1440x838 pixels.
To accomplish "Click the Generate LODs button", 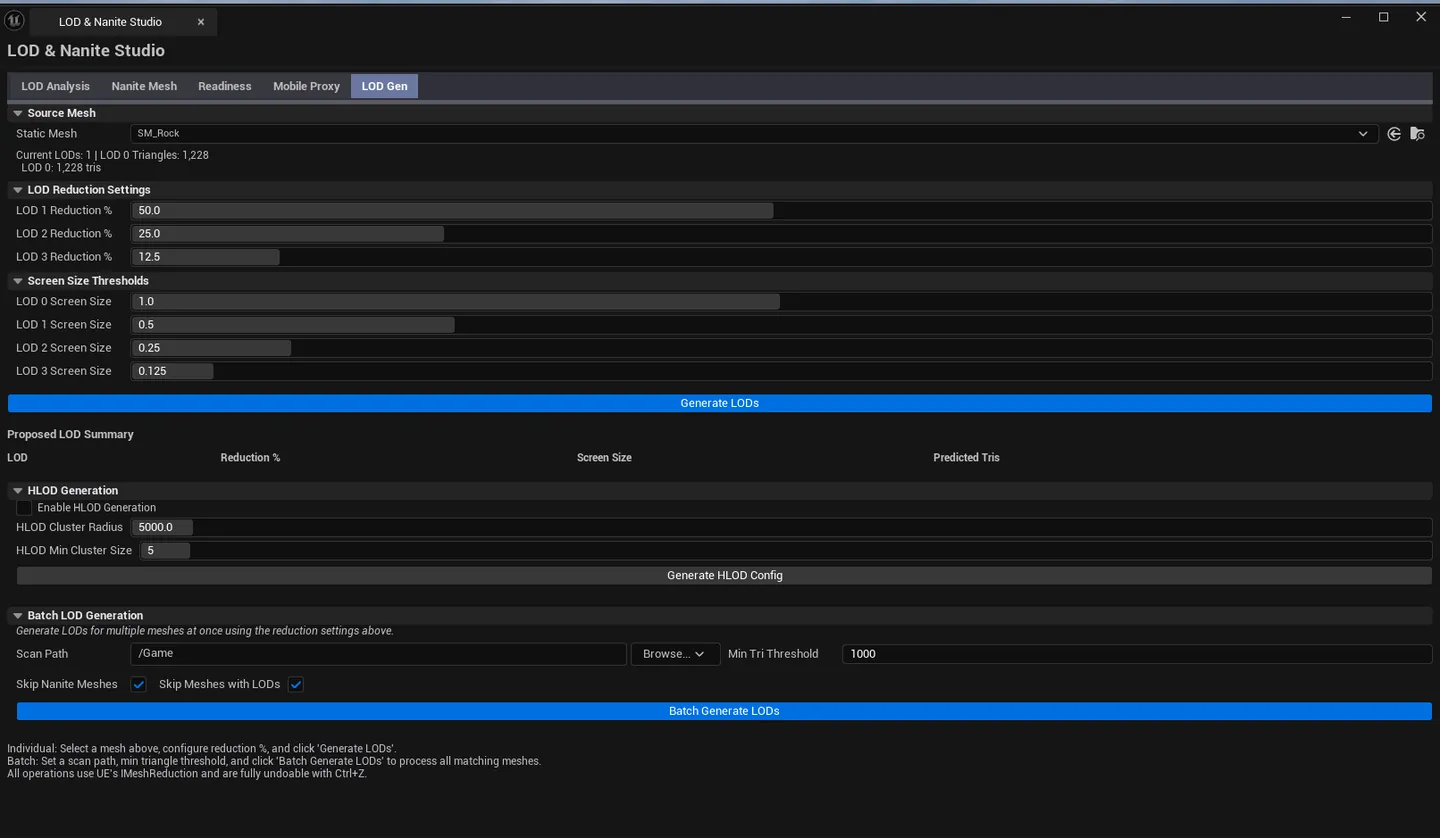I will 720,403.
